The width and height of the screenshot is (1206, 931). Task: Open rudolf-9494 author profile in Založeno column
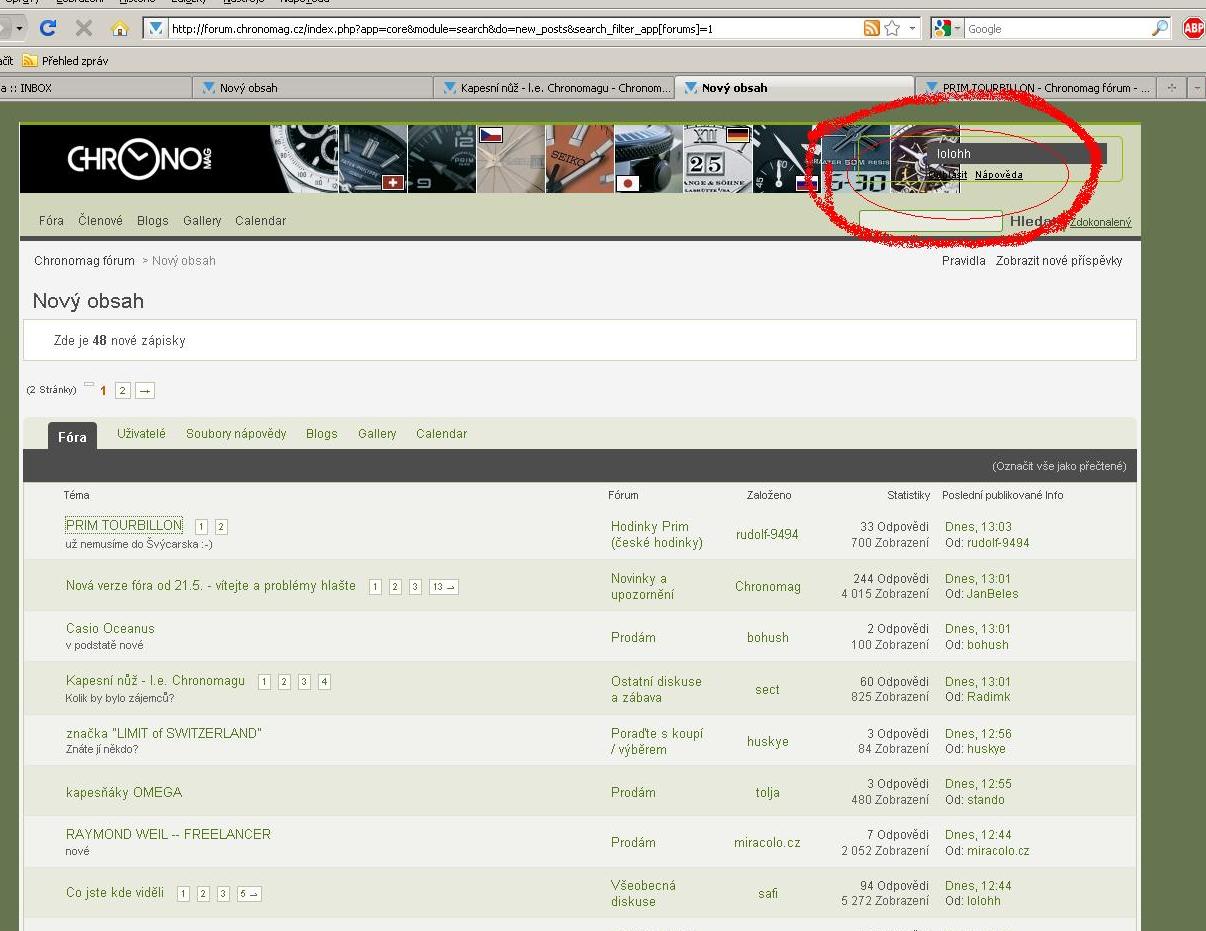point(767,535)
